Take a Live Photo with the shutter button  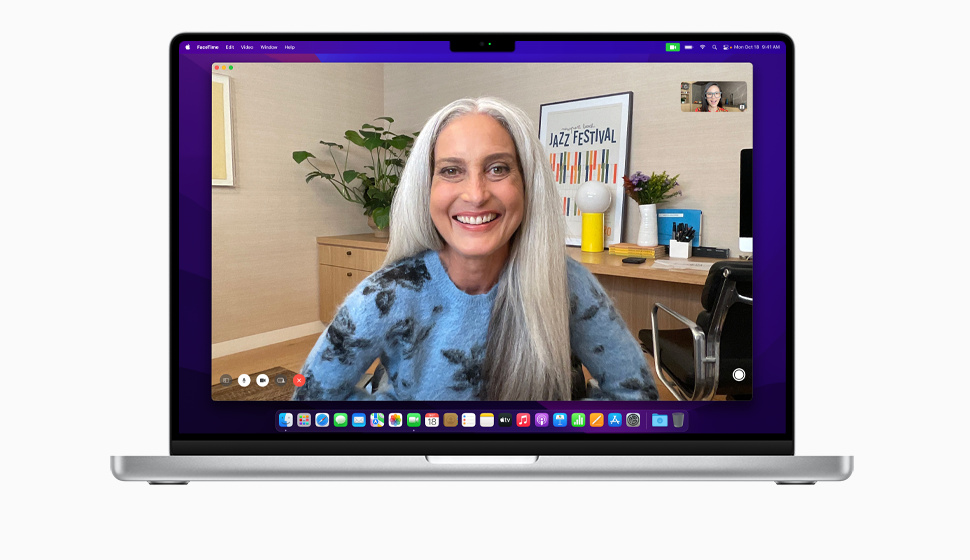click(739, 375)
